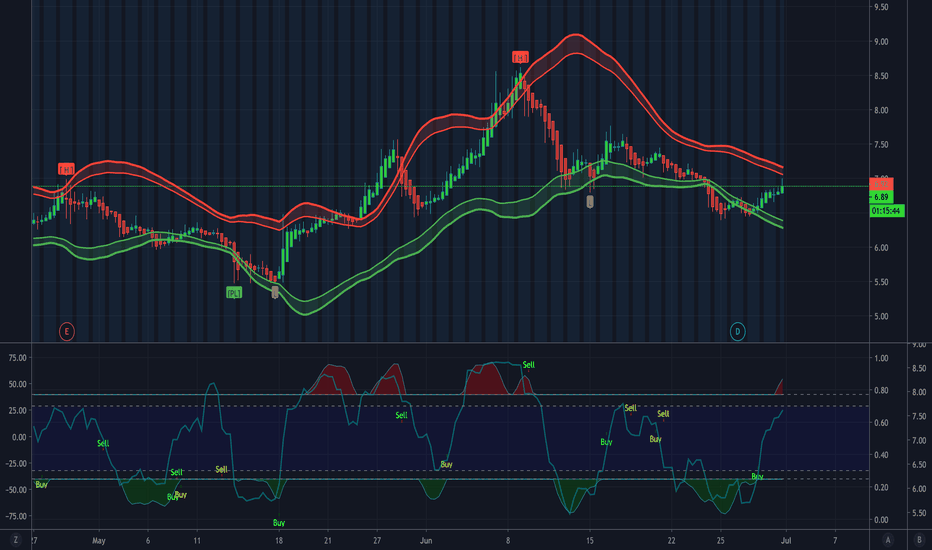Viewport: 932px width, 550px height.
Task: Click the 0.80 value on the oscillator's right axis
Action: (x=881, y=391)
